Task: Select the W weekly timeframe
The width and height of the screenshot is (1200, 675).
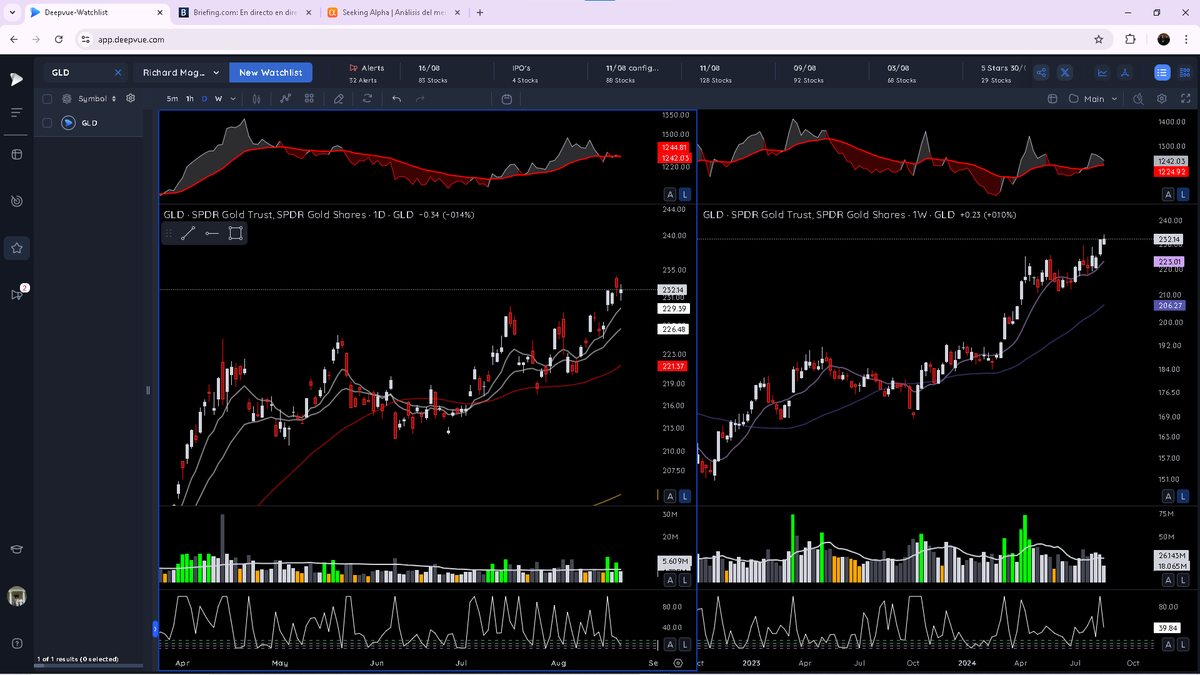Action: pyautogui.click(x=218, y=99)
